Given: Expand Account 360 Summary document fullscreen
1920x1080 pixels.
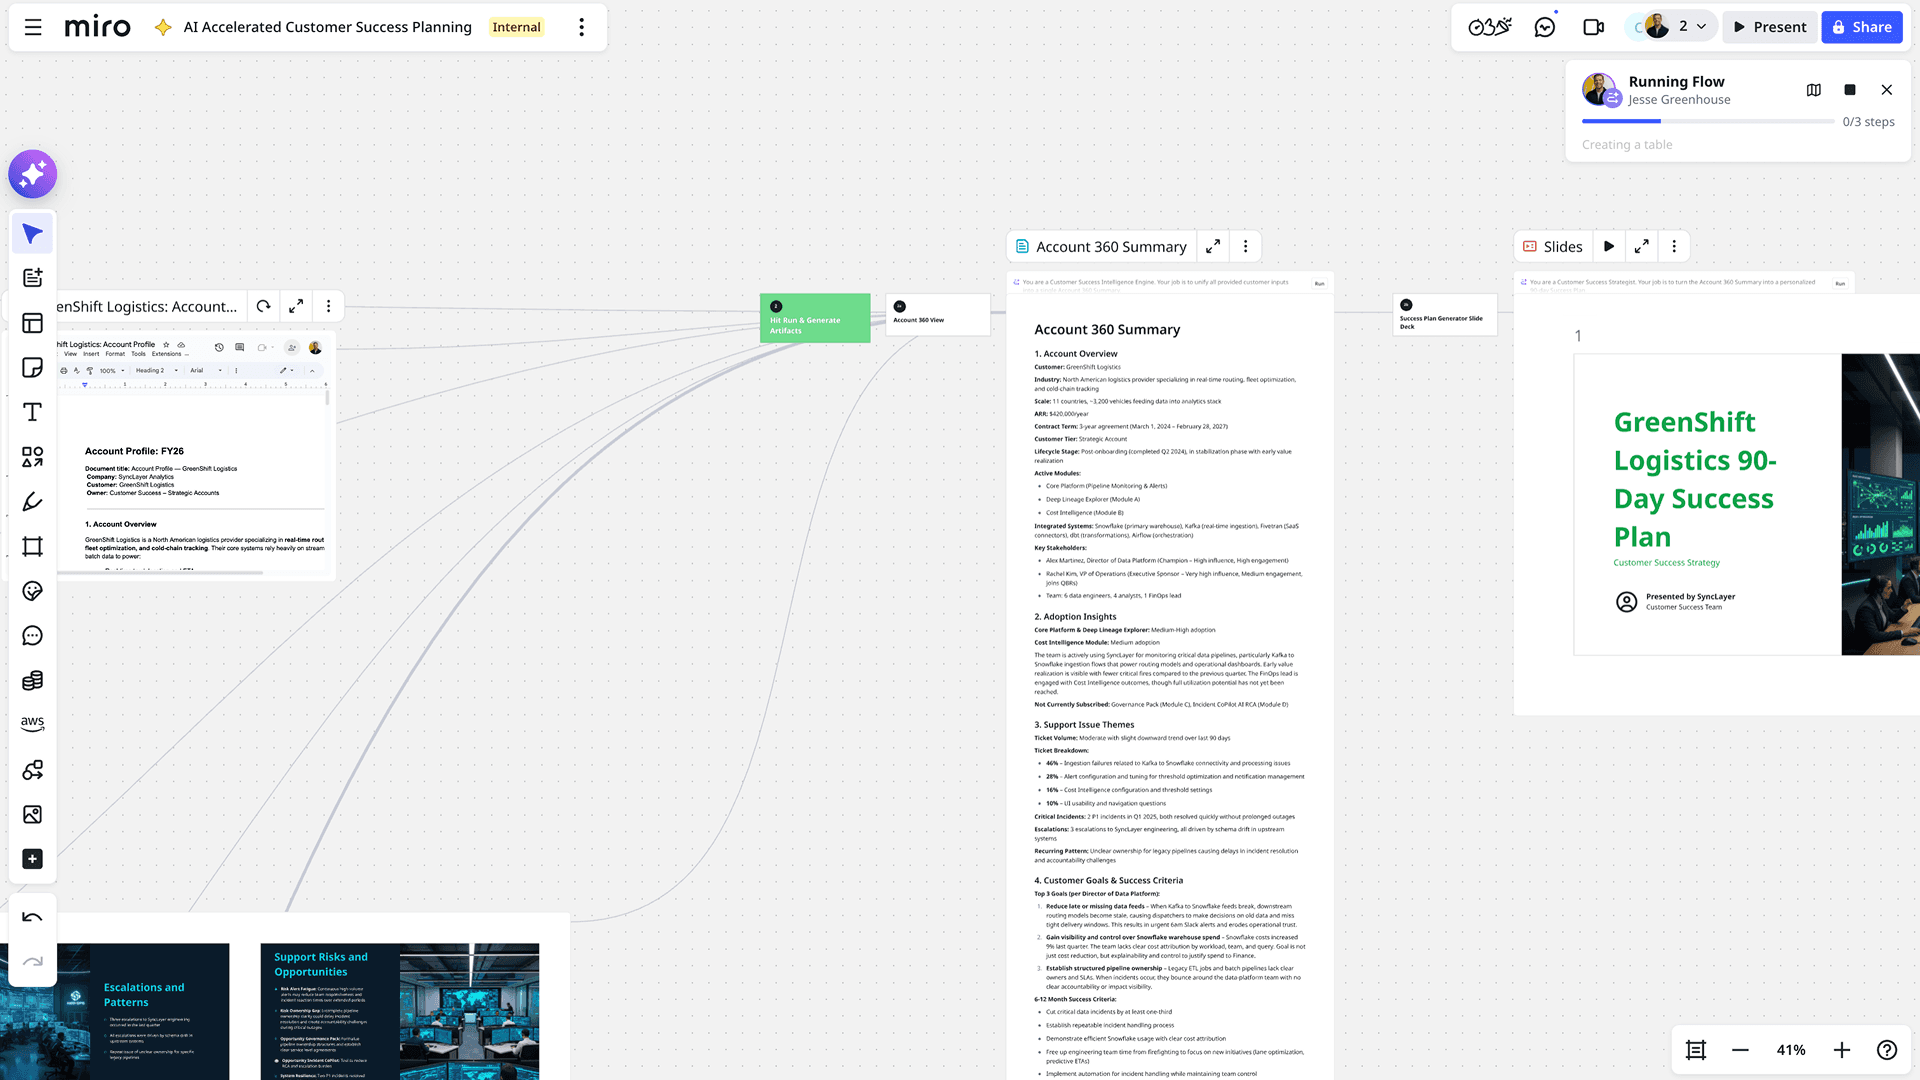Looking at the screenshot, I should pyautogui.click(x=1213, y=247).
